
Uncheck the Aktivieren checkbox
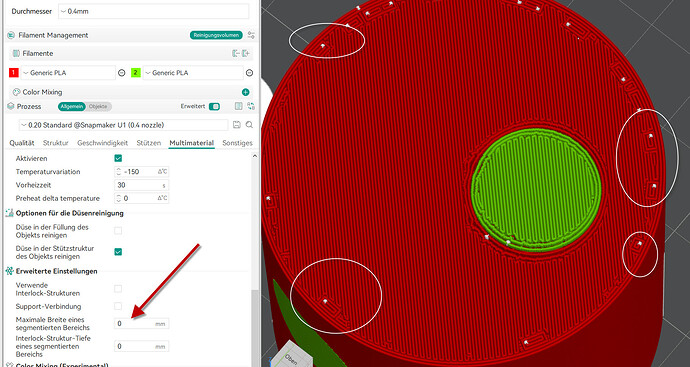point(118,158)
